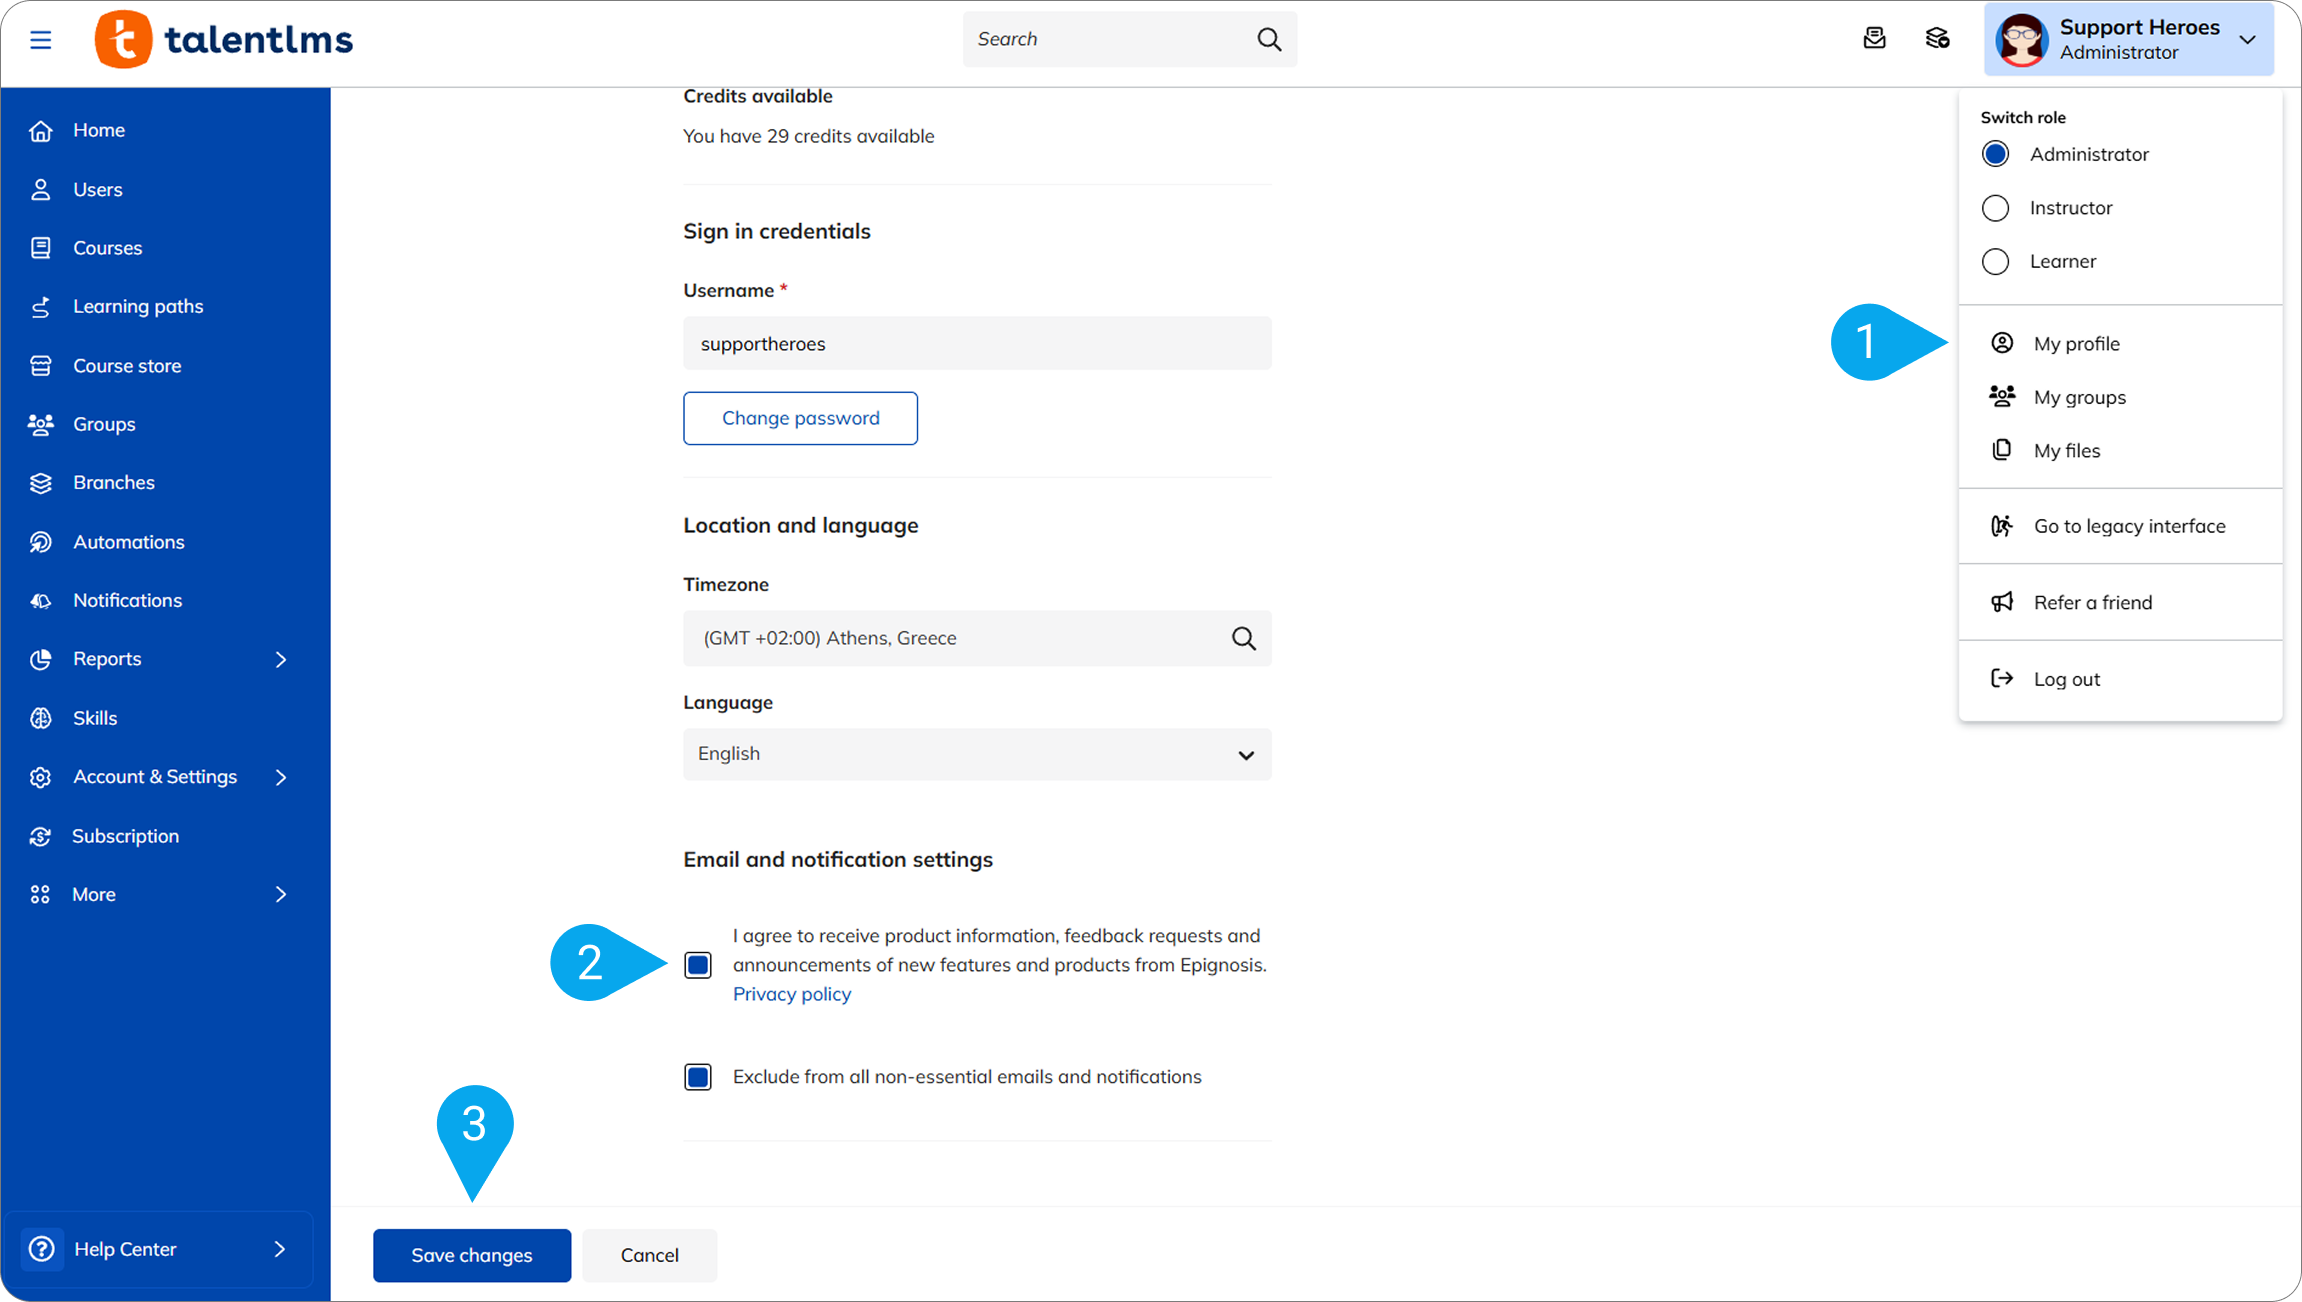Viewport: 2302px width, 1302px height.
Task: Select the Instructor role radio button
Action: 1995,208
